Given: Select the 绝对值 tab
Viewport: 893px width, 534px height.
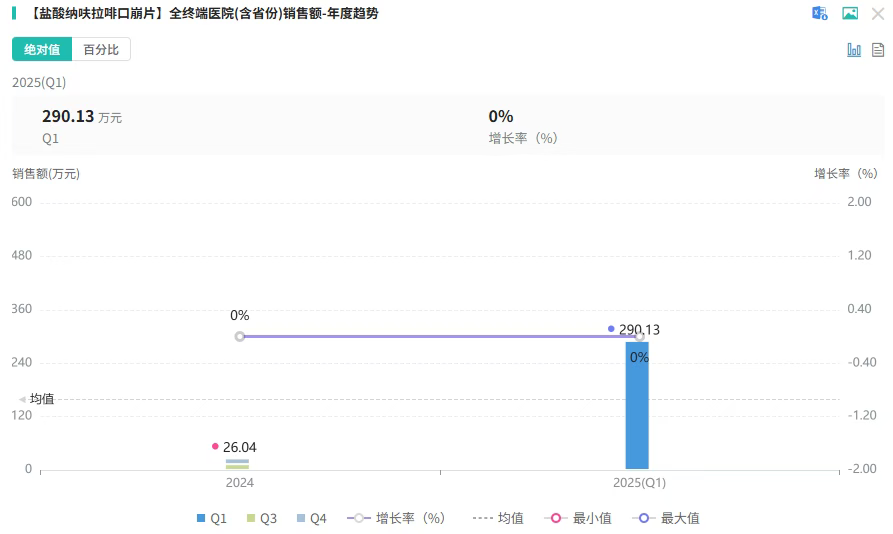Looking at the screenshot, I should point(42,50).
